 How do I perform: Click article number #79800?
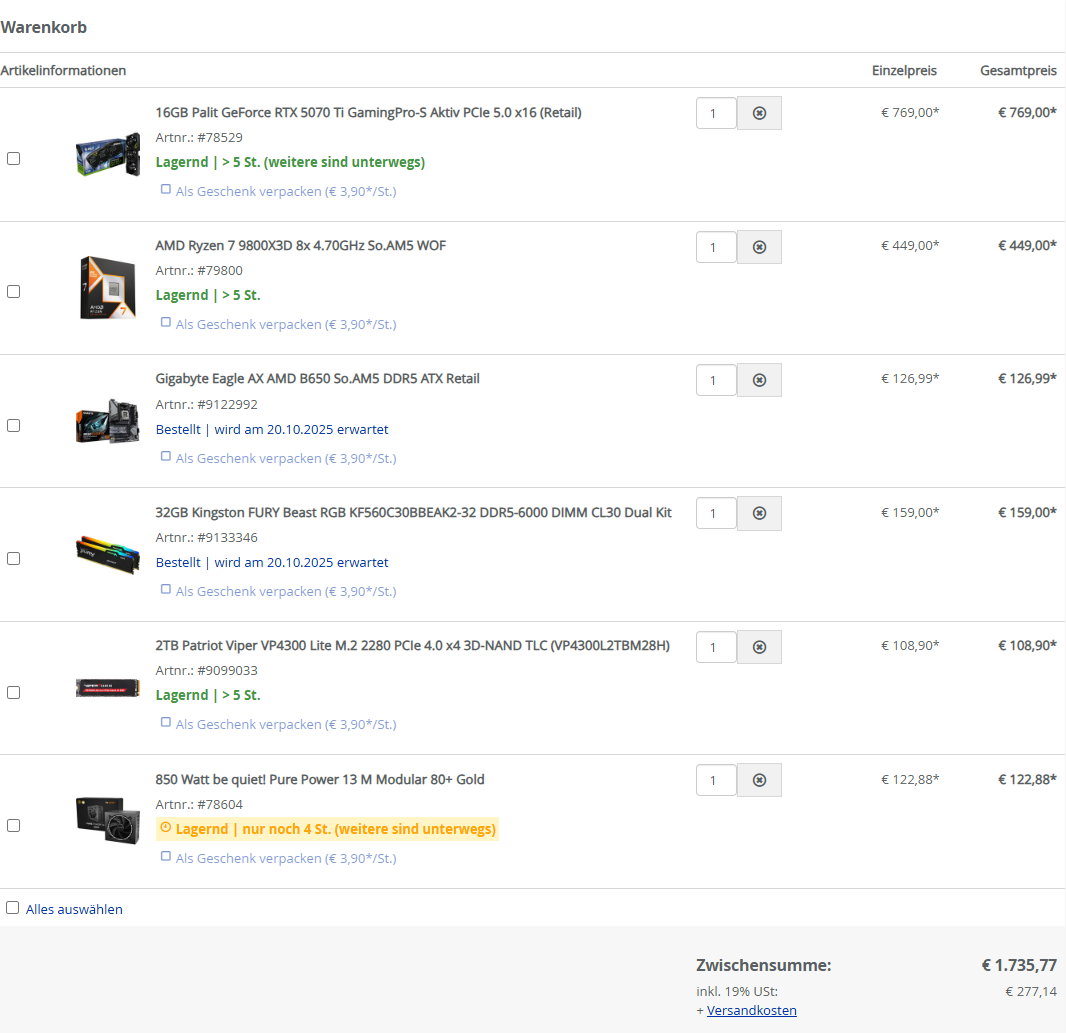pos(220,271)
